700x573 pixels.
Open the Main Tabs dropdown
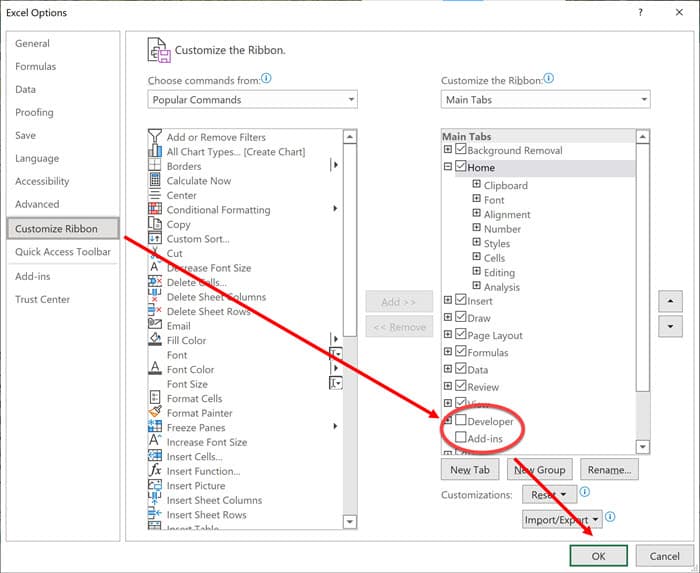coord(546,100)
